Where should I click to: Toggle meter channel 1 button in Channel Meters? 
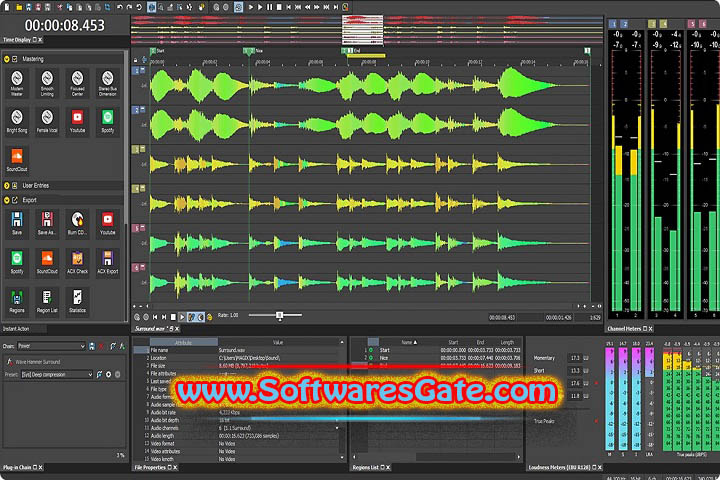click(x=613, y=24)
